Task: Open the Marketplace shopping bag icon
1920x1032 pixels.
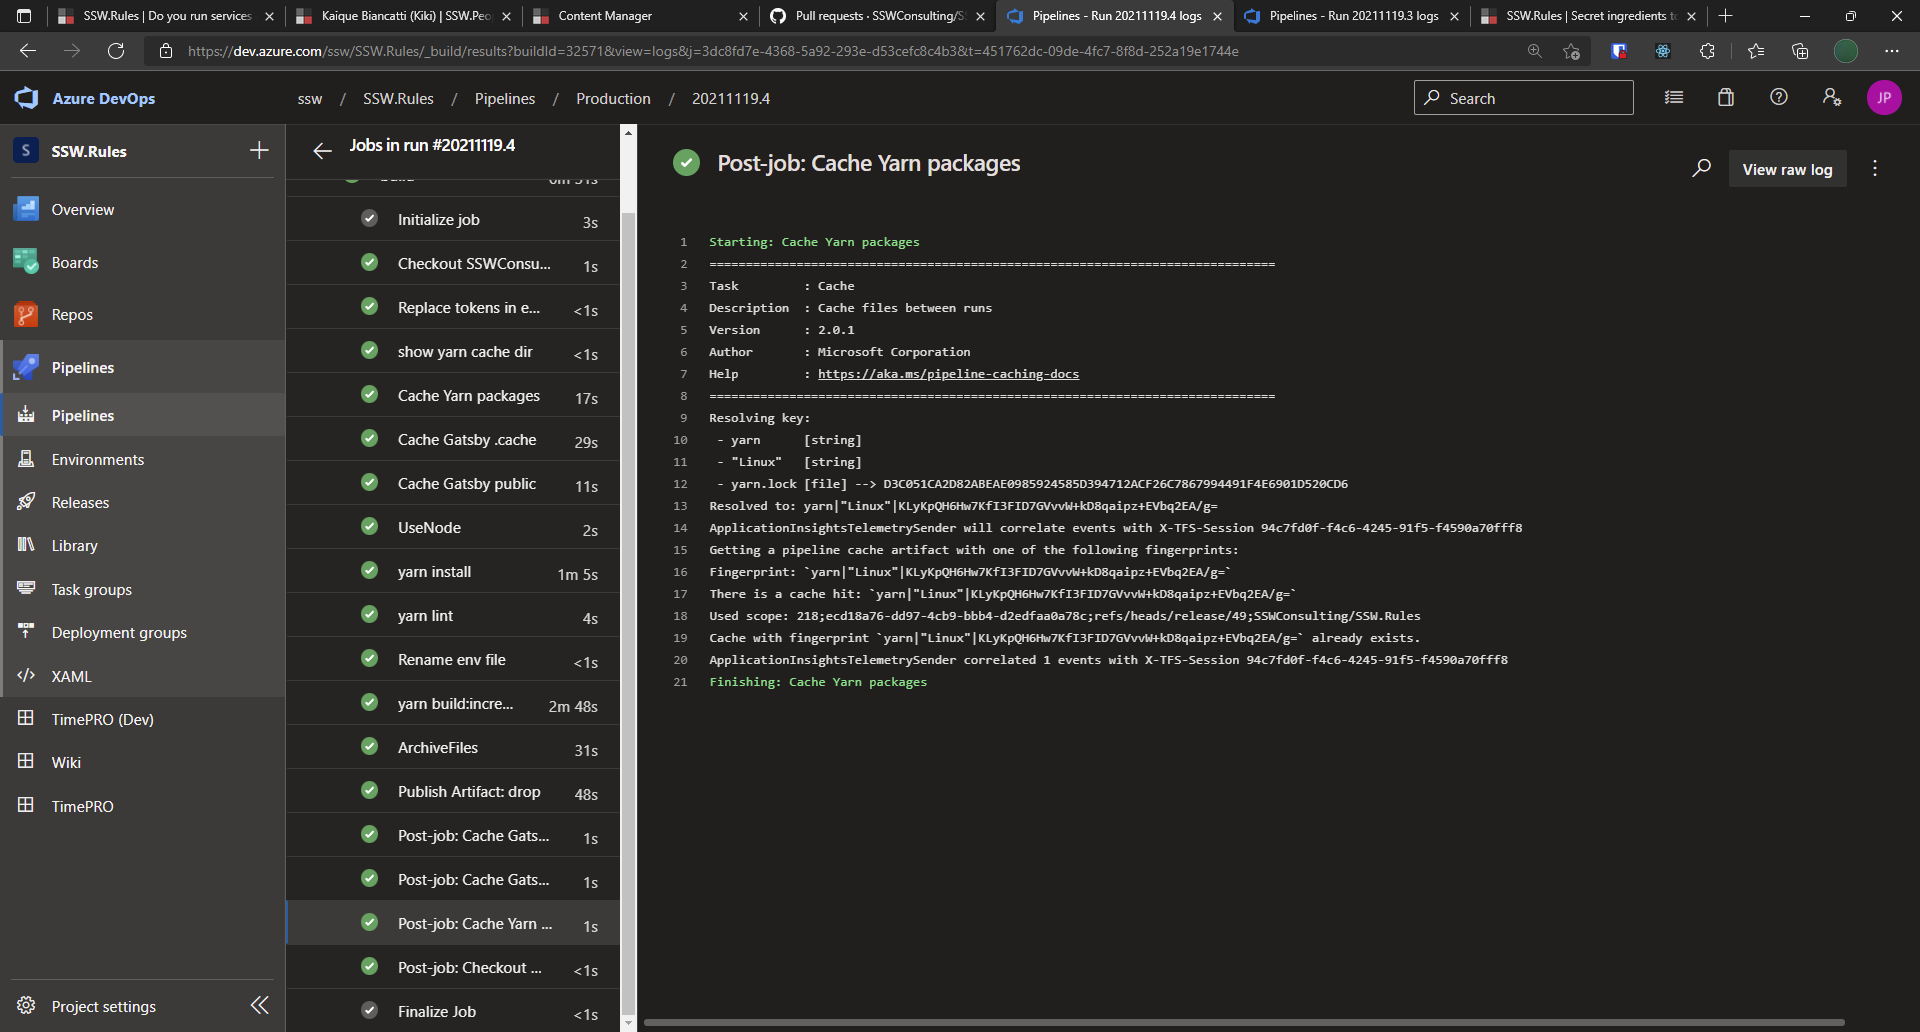Action: click(x=1726, y=97)
